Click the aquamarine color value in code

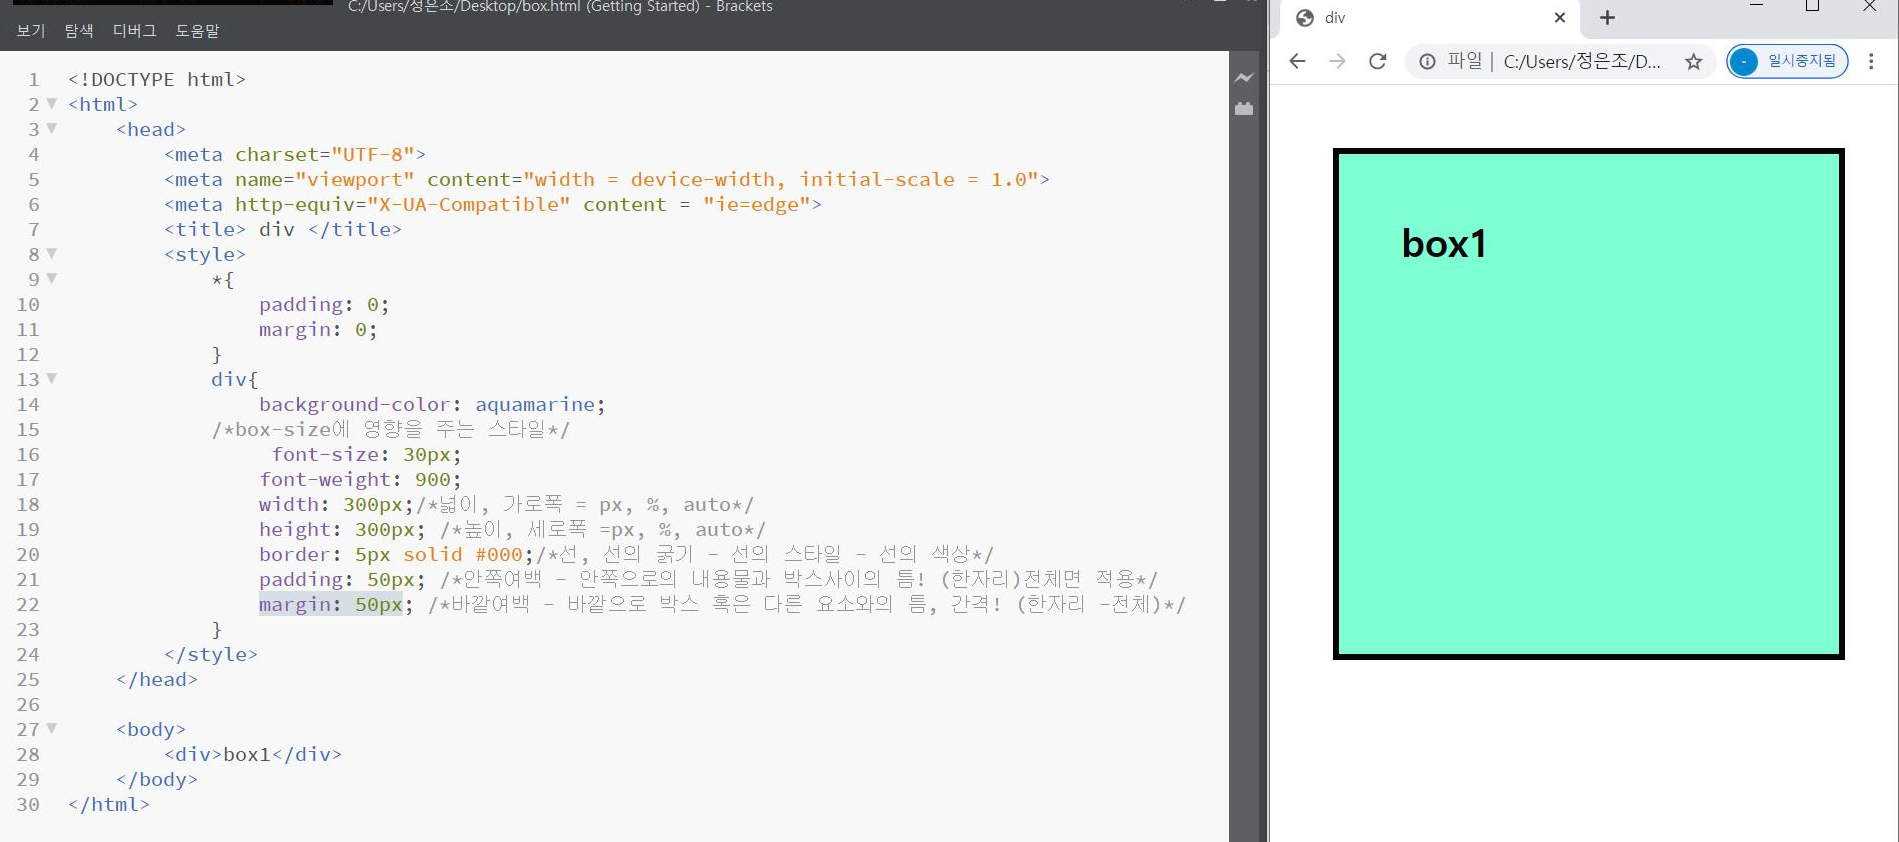point(535,404)
